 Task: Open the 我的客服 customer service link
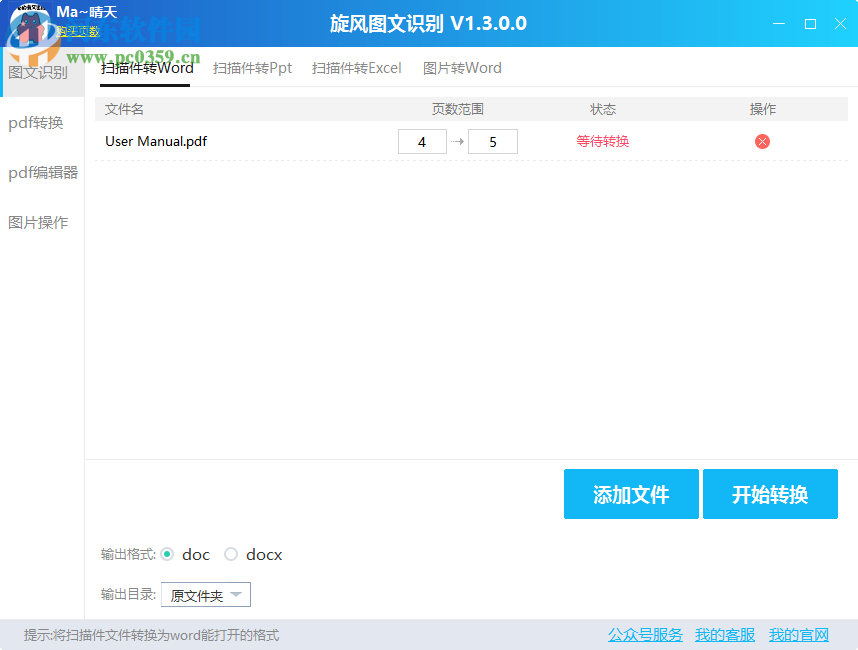pyautogui.click(x=724, y=635)
